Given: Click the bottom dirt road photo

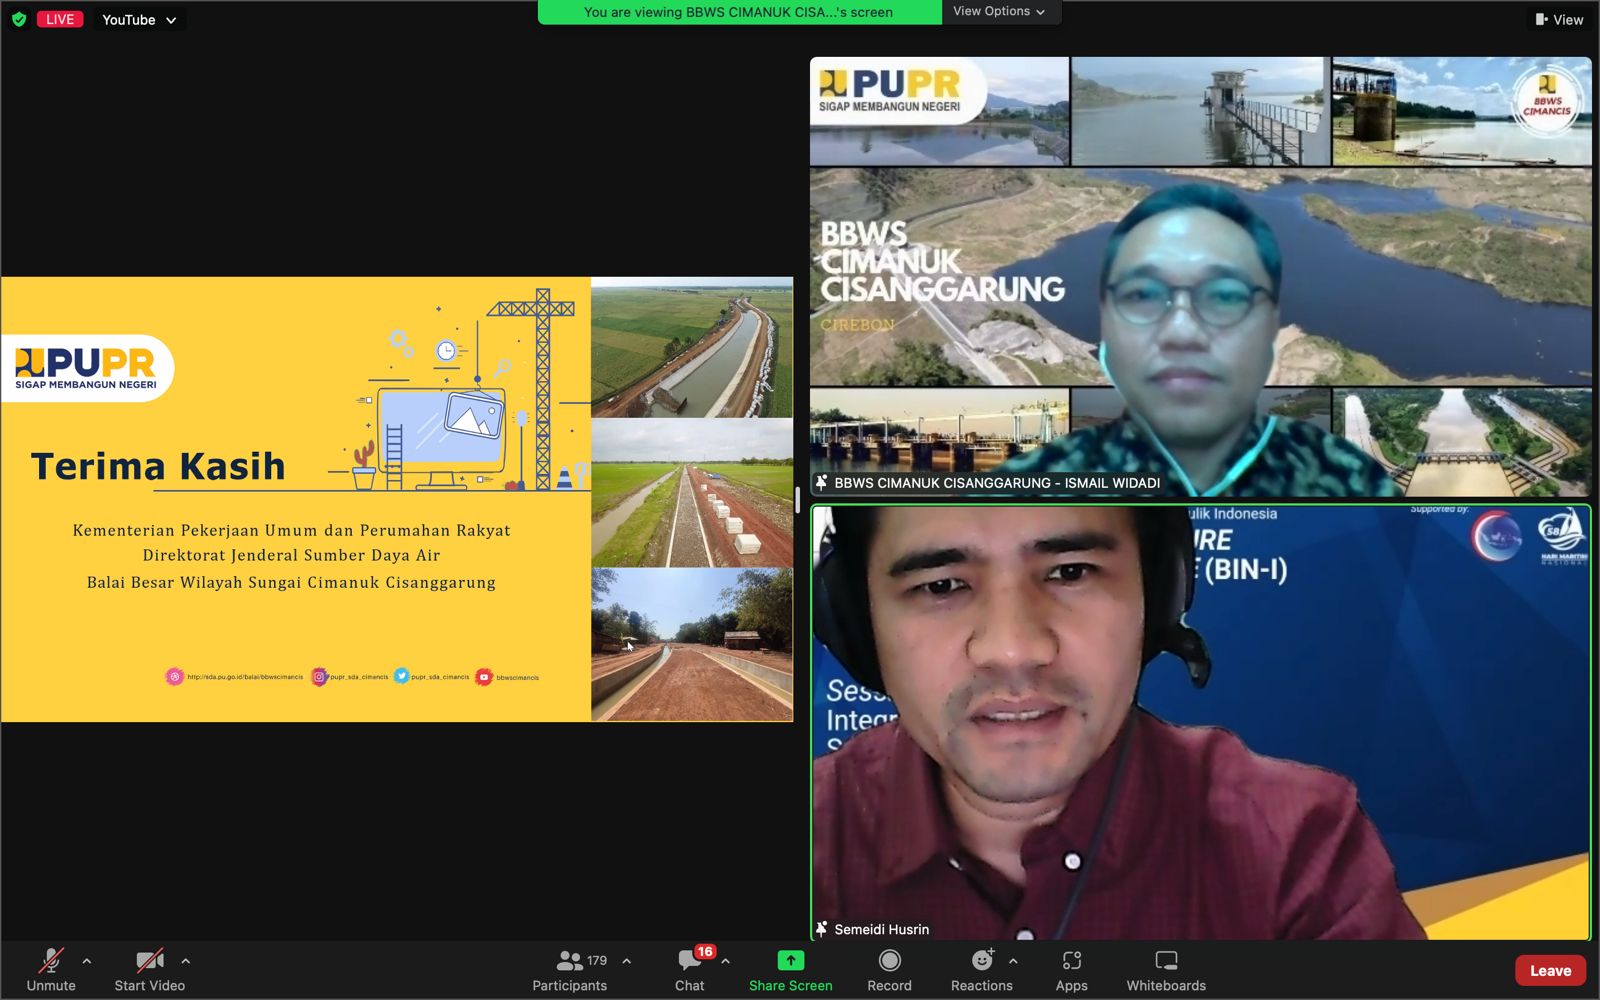Looking at the screenshot, I should pyautogui.click(x=692, y=645).
